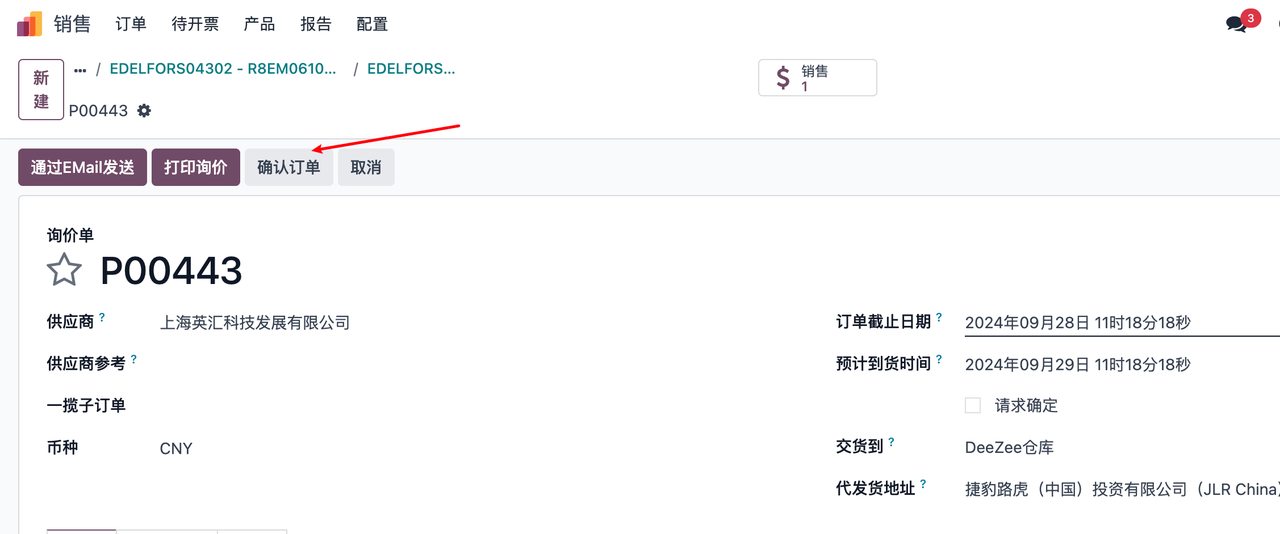The width and height of the screenshot is (1280, 534).
Task: Click the help icon next to 供应商
Action: click(x=102, y=318)
